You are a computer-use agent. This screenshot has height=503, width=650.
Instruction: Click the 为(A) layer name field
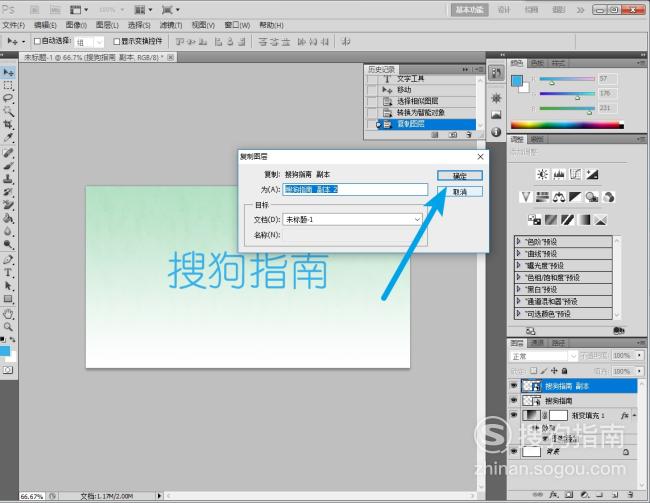[x=355, y=190]
